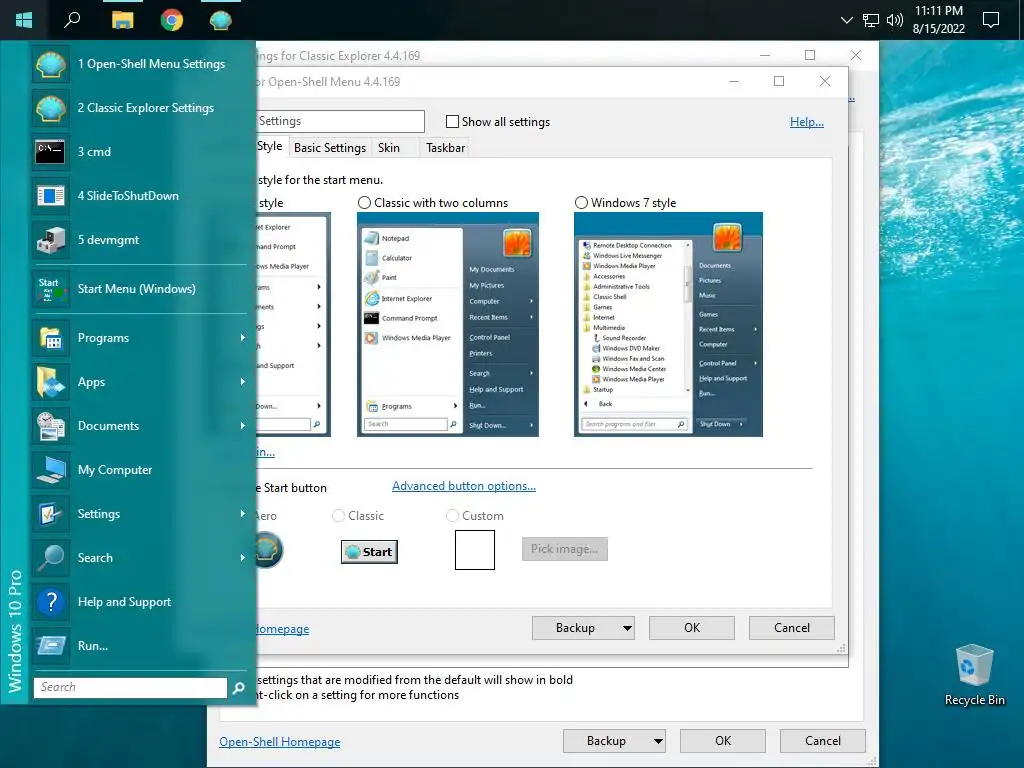The width and height of the screenshot is (1024, 768).
Task: Expand the Apps submenu arrow
Action: coord(242,381)
